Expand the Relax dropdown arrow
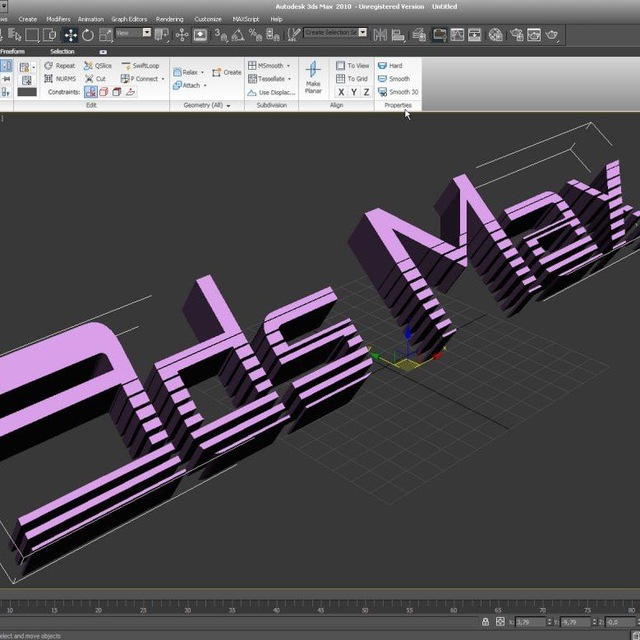This screenshot has width=640, height=640. [x=202, y=73]
